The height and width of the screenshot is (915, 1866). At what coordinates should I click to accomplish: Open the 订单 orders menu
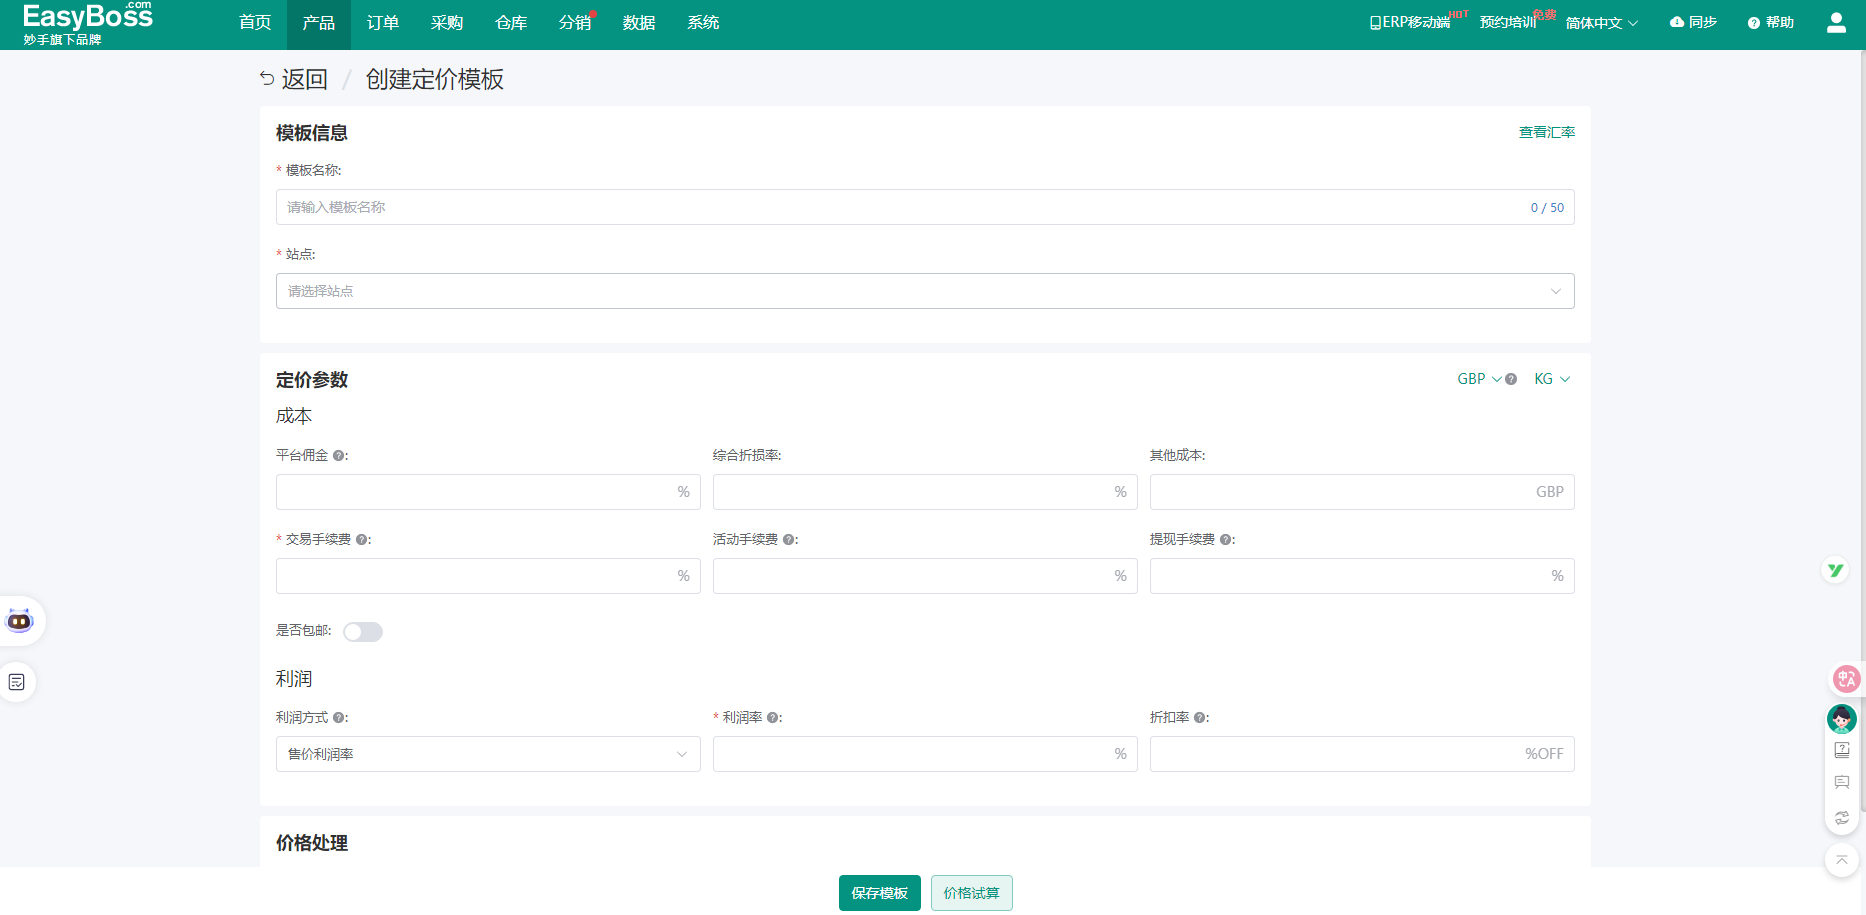pos(382,23)
